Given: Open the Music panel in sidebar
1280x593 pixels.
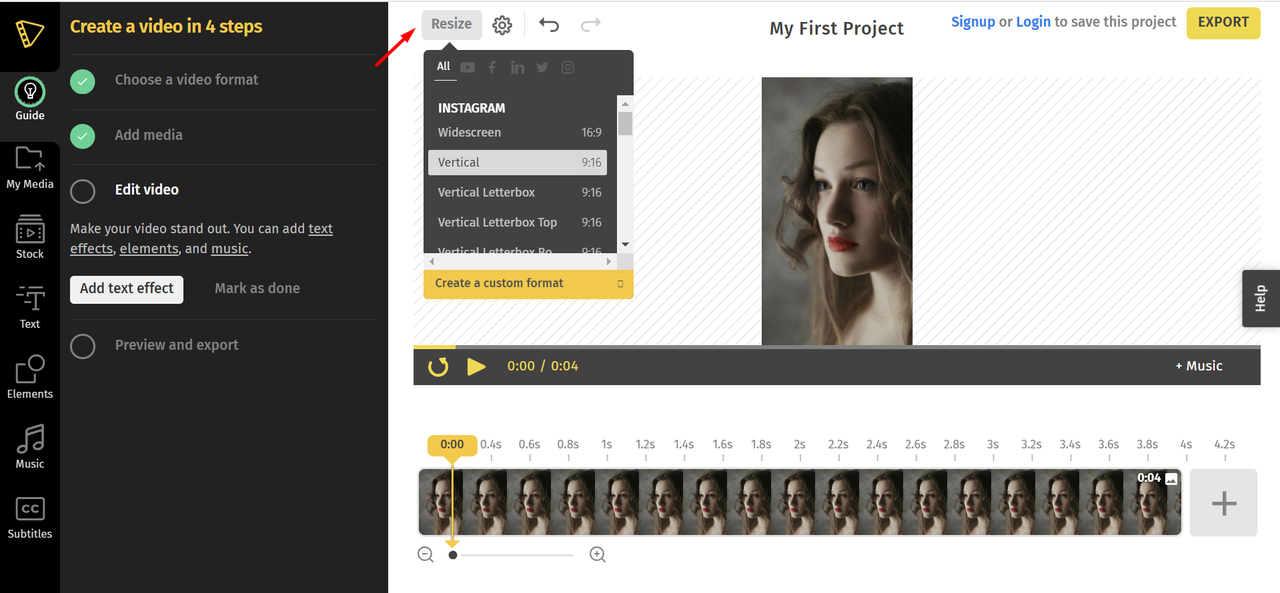Looking at the screenshot, I should [30, 447].
